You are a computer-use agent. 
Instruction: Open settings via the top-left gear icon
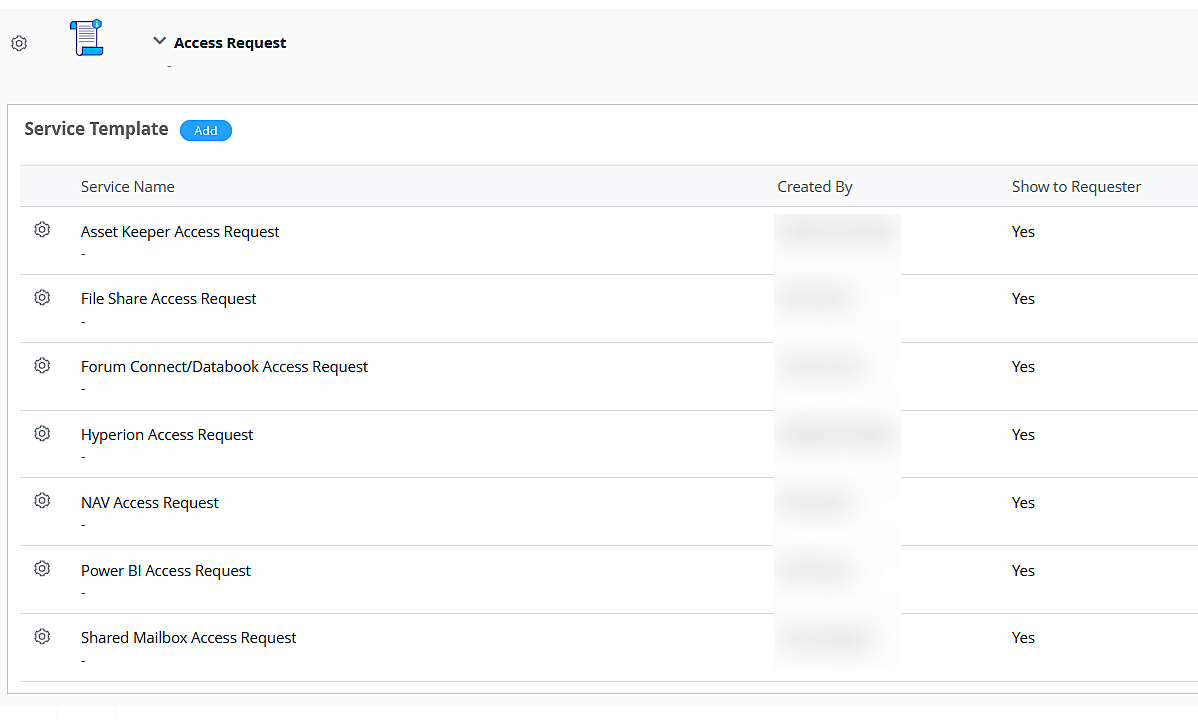[x=18, y=43]
